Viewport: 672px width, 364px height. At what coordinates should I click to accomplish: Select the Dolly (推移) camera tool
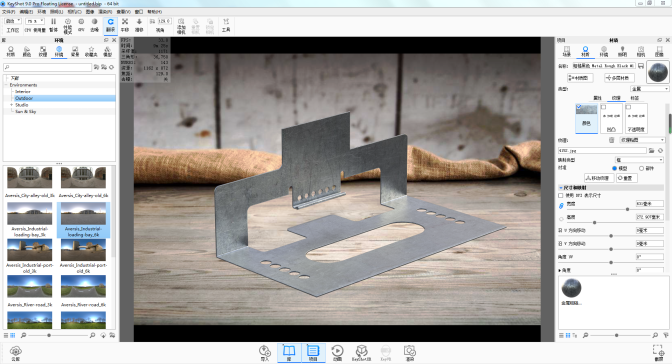tap(139, 25)
